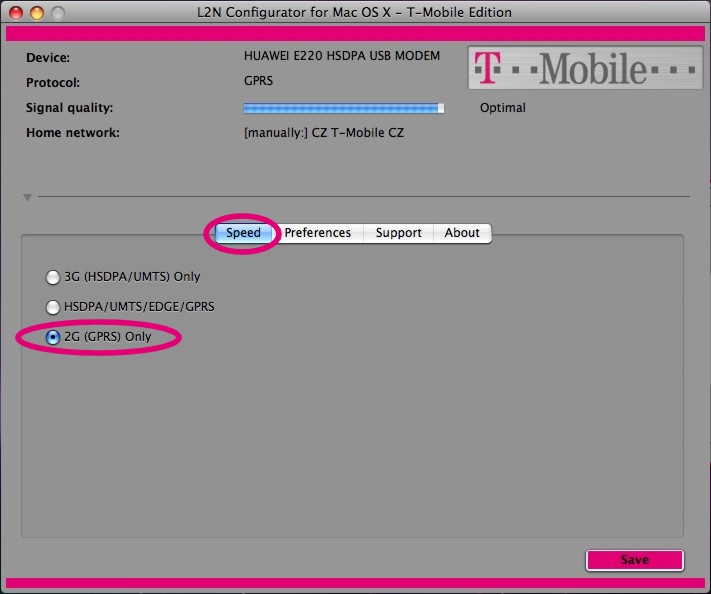Image resolution: width=711 pixels, height=594 pixels.
Task: Select the HSDPA/UMTS/EDGE/GPRS radio option
Action: (53, 307)
